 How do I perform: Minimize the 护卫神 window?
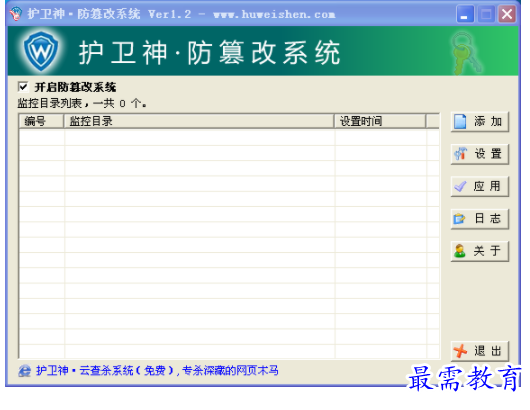(465, 14)
